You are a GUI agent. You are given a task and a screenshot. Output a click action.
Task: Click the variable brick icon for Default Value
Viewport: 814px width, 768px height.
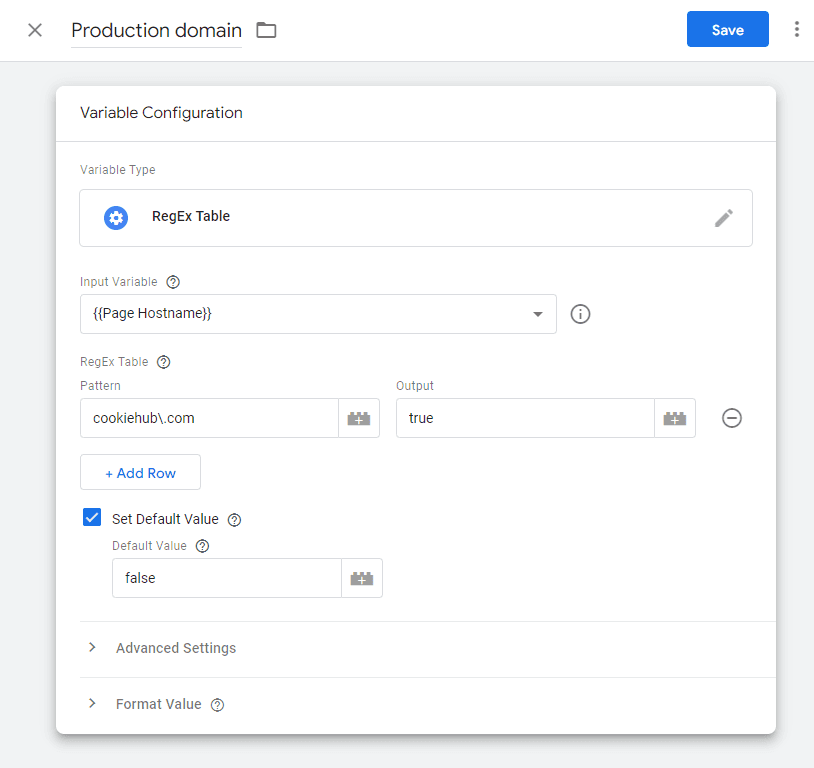[x=362, y=578]
